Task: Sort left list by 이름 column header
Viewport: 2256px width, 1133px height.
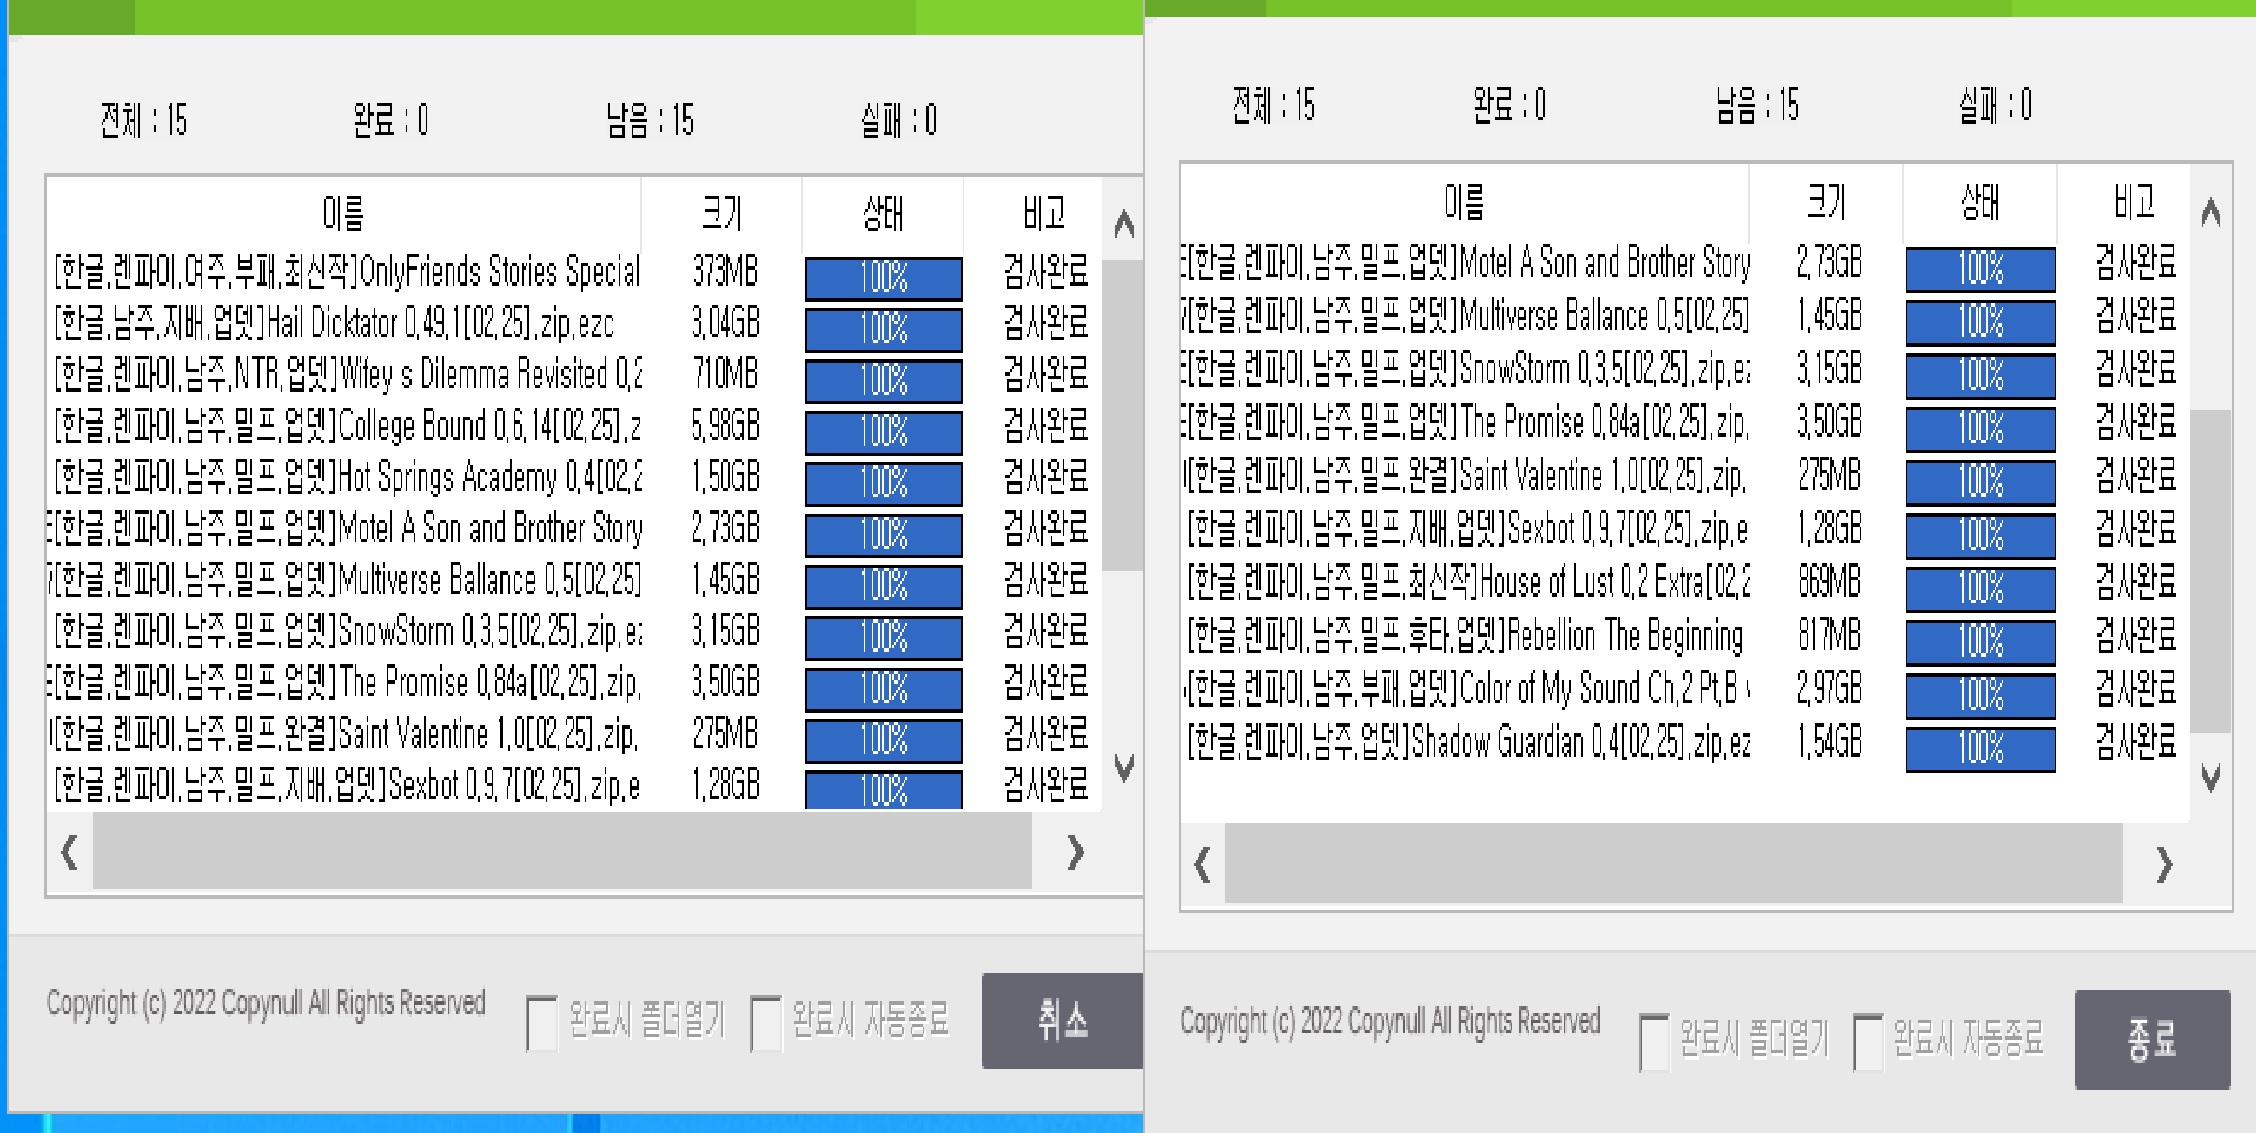Action: point(343,213)
